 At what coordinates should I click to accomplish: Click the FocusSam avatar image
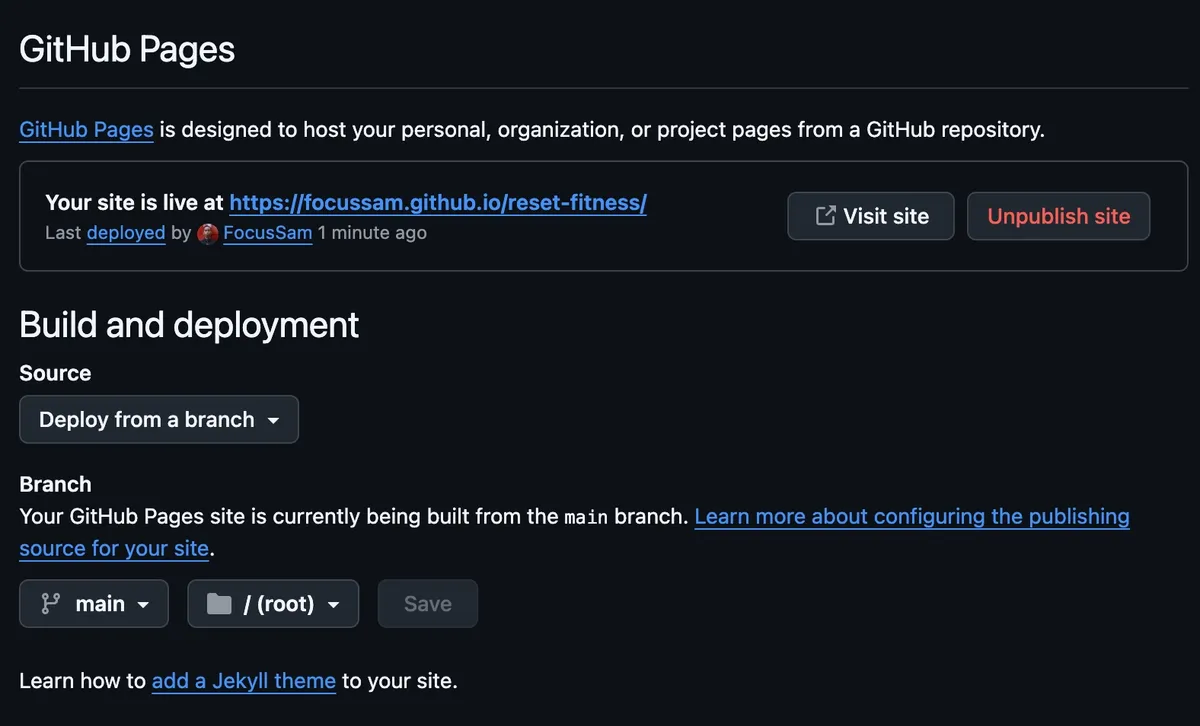tap(208, 233)
